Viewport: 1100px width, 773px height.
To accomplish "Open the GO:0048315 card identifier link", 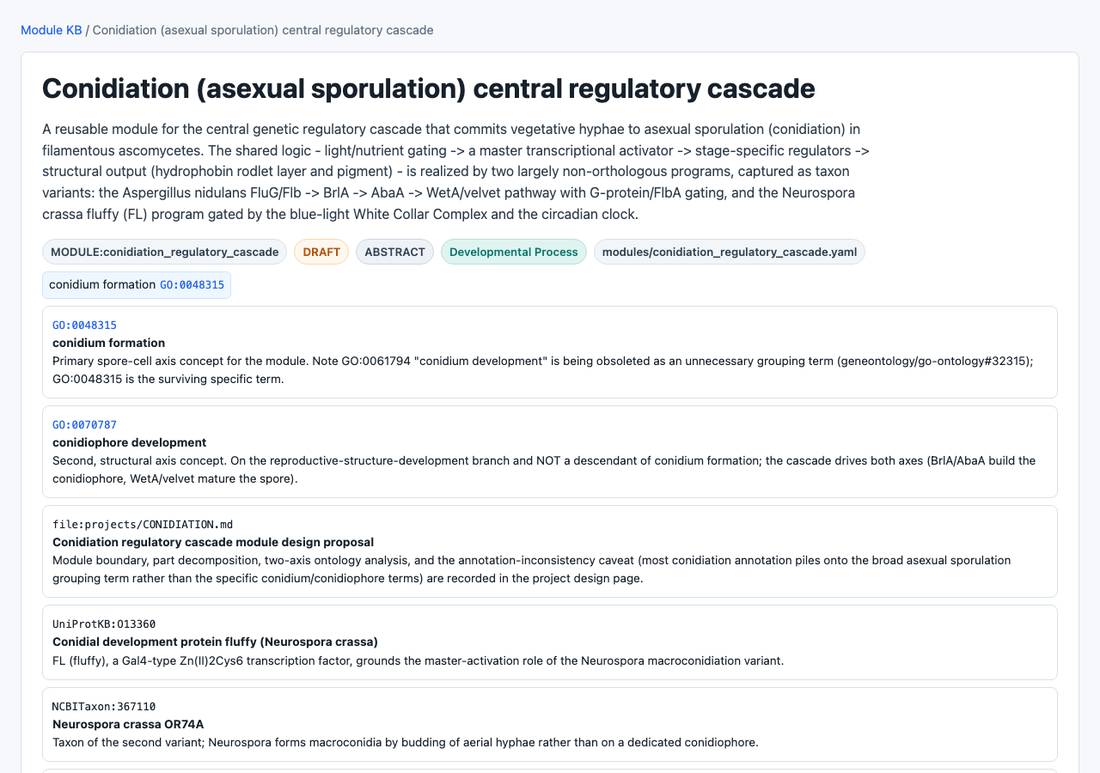I will pos(84,325).
